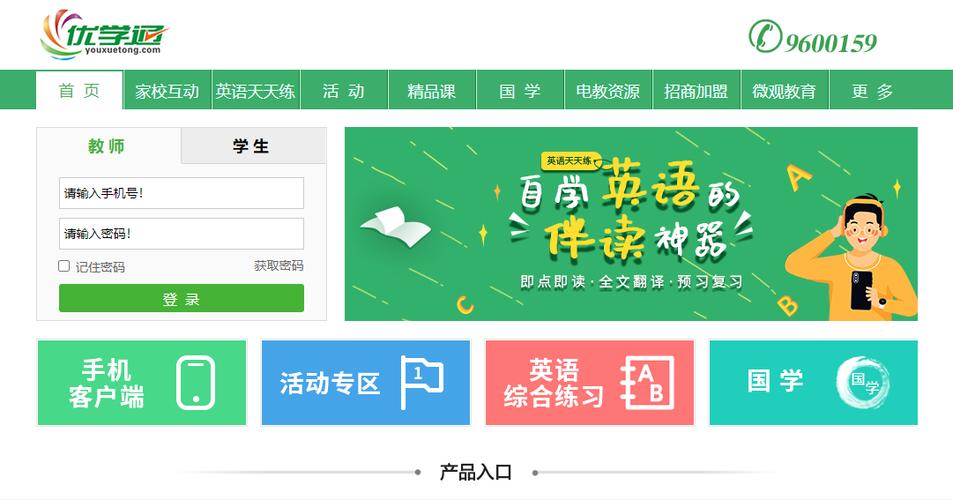Image resolution: width=953 pixels, height=500 pixels.
Task: Click the youxuetong.com logo
Action: [x=105, y=35]
